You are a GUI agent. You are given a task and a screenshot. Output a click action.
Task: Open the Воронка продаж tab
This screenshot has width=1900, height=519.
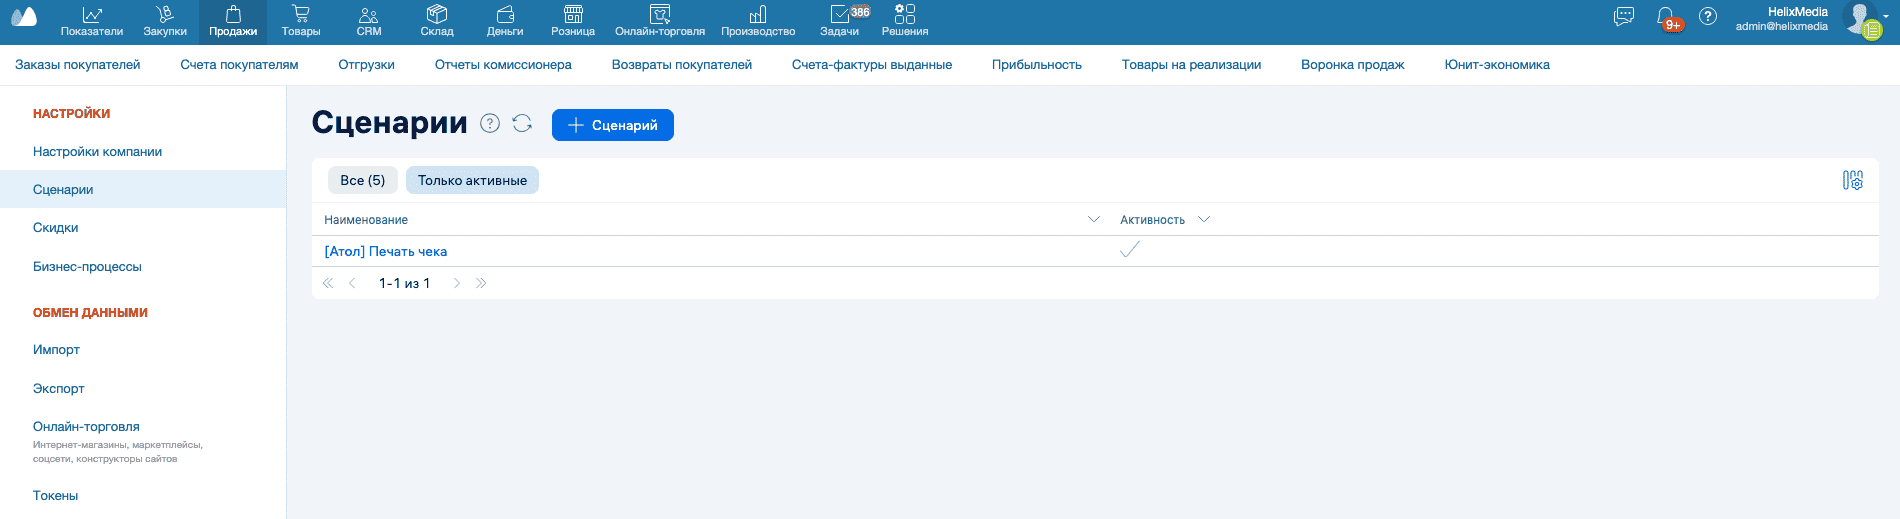click(x=1352, y=65)
